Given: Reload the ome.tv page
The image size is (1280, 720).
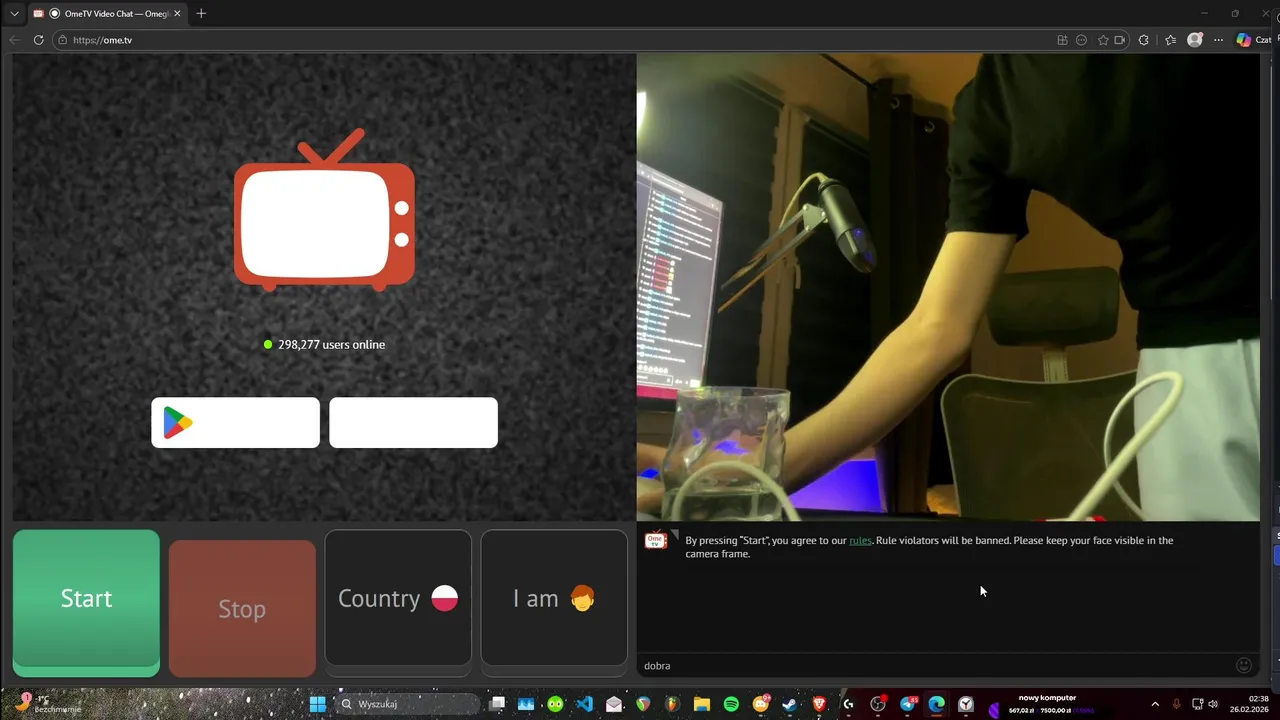Looking at the screenshot, I should [38, 40].
